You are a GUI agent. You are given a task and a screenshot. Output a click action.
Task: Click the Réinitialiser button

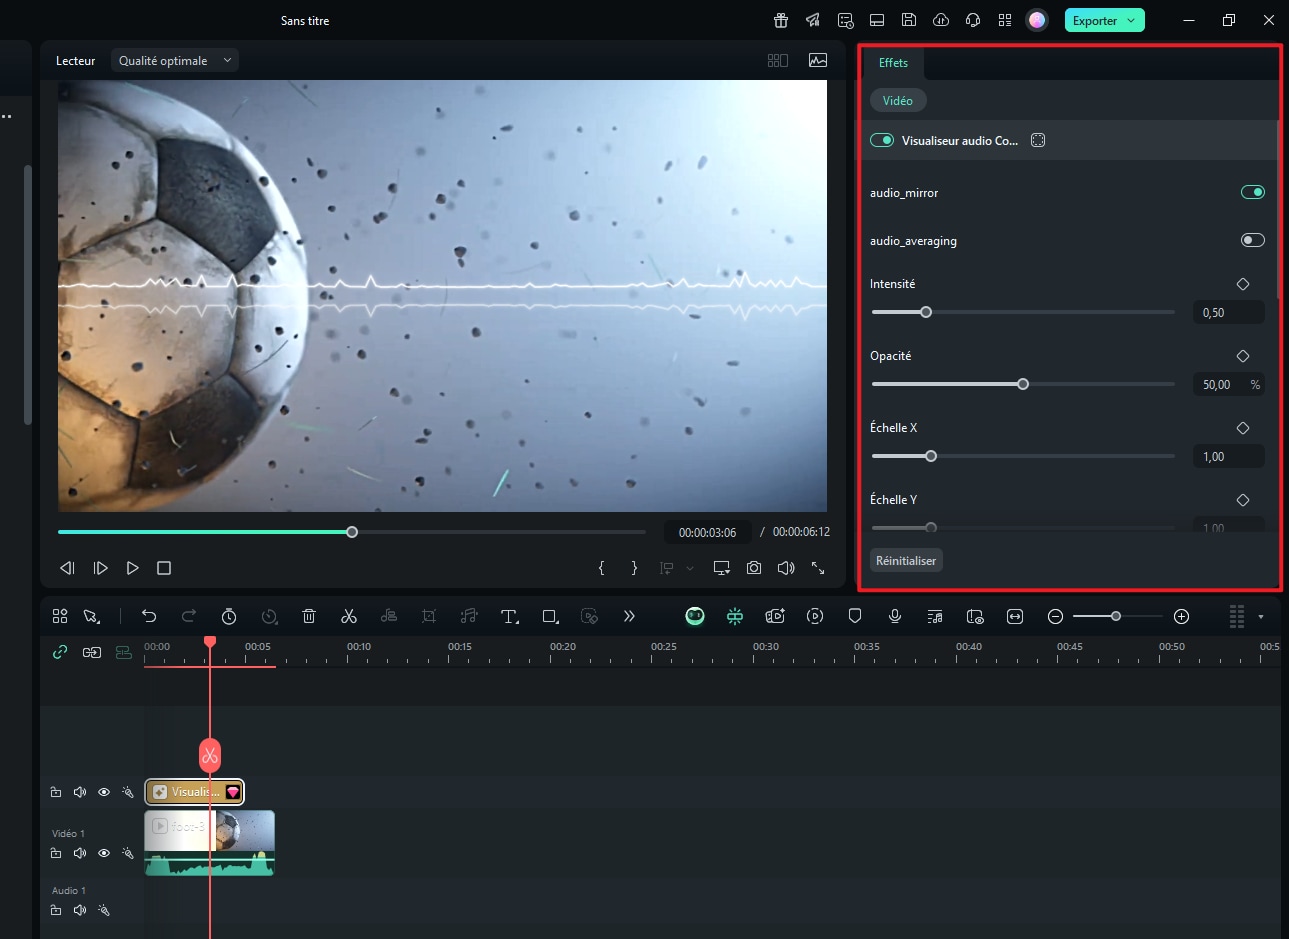point(906,561)
